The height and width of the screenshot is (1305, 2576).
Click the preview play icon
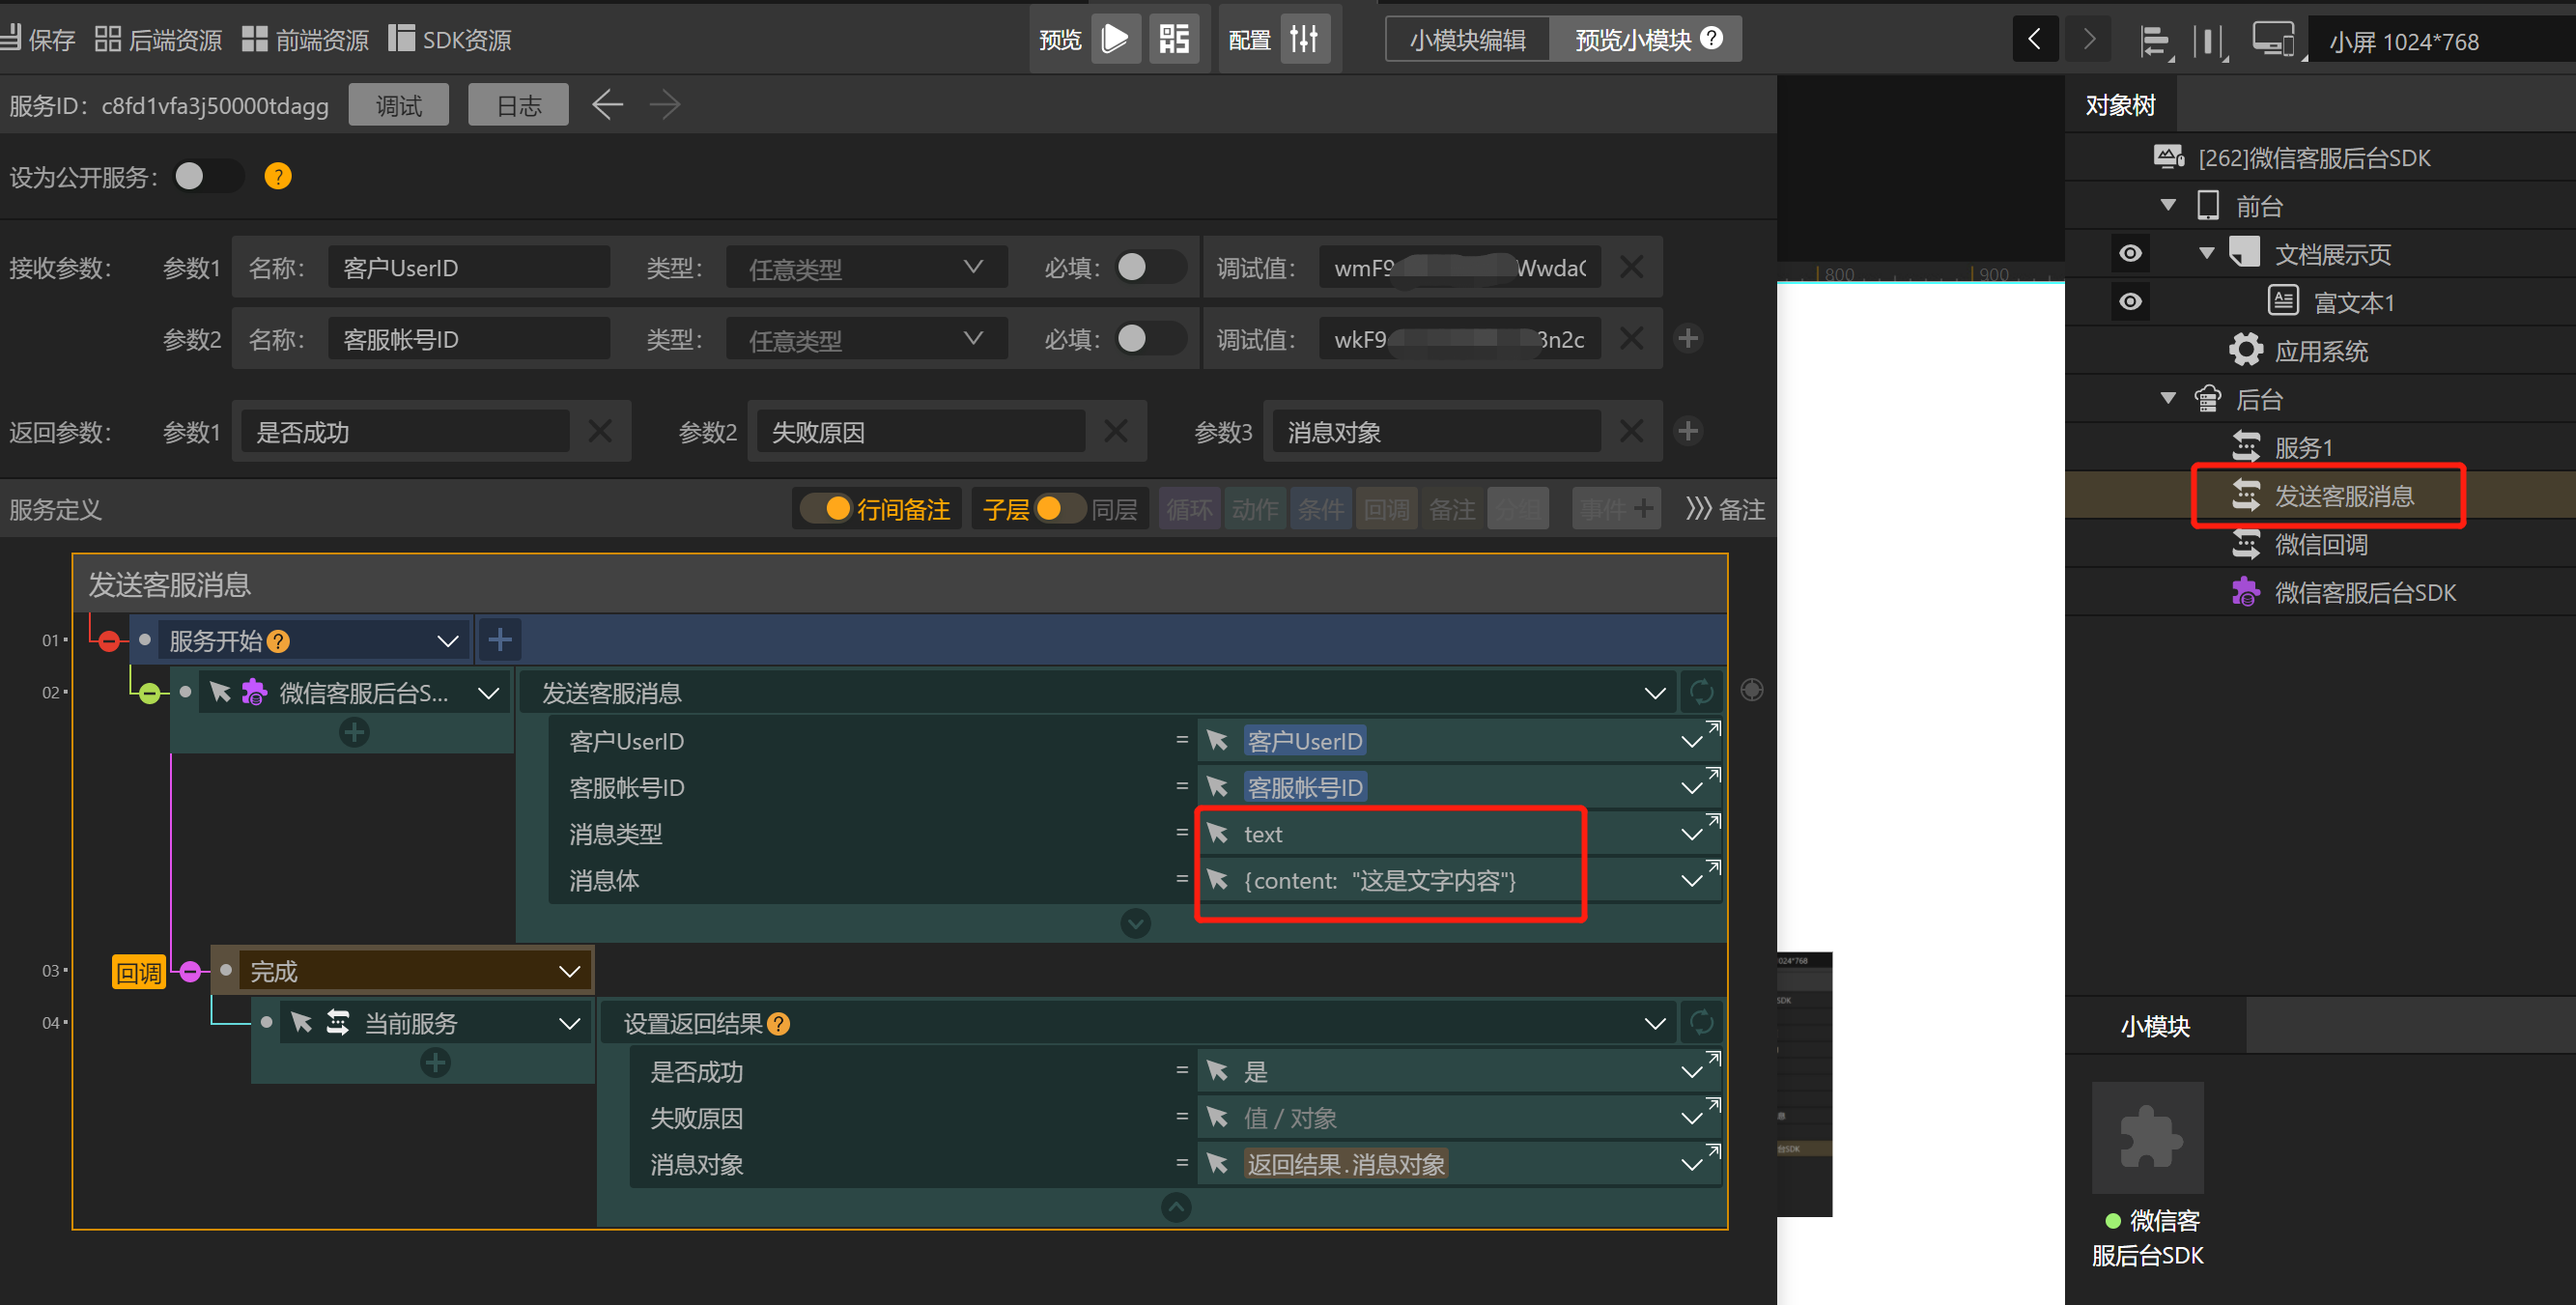click(x=1114, y=40)
